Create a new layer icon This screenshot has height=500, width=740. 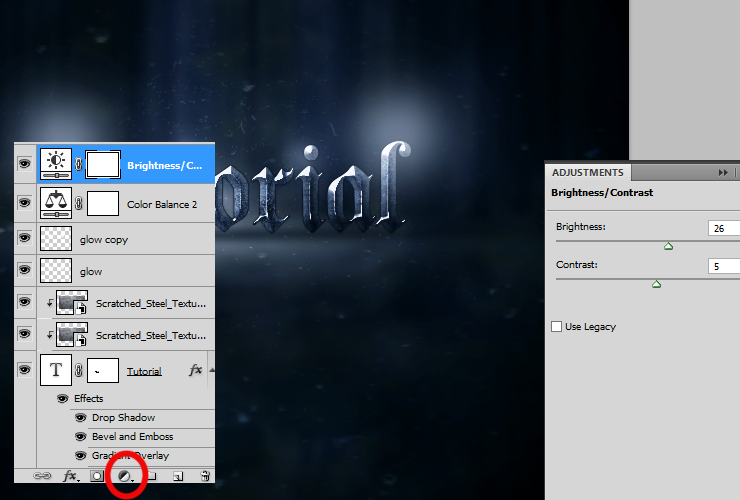point(178,476)
